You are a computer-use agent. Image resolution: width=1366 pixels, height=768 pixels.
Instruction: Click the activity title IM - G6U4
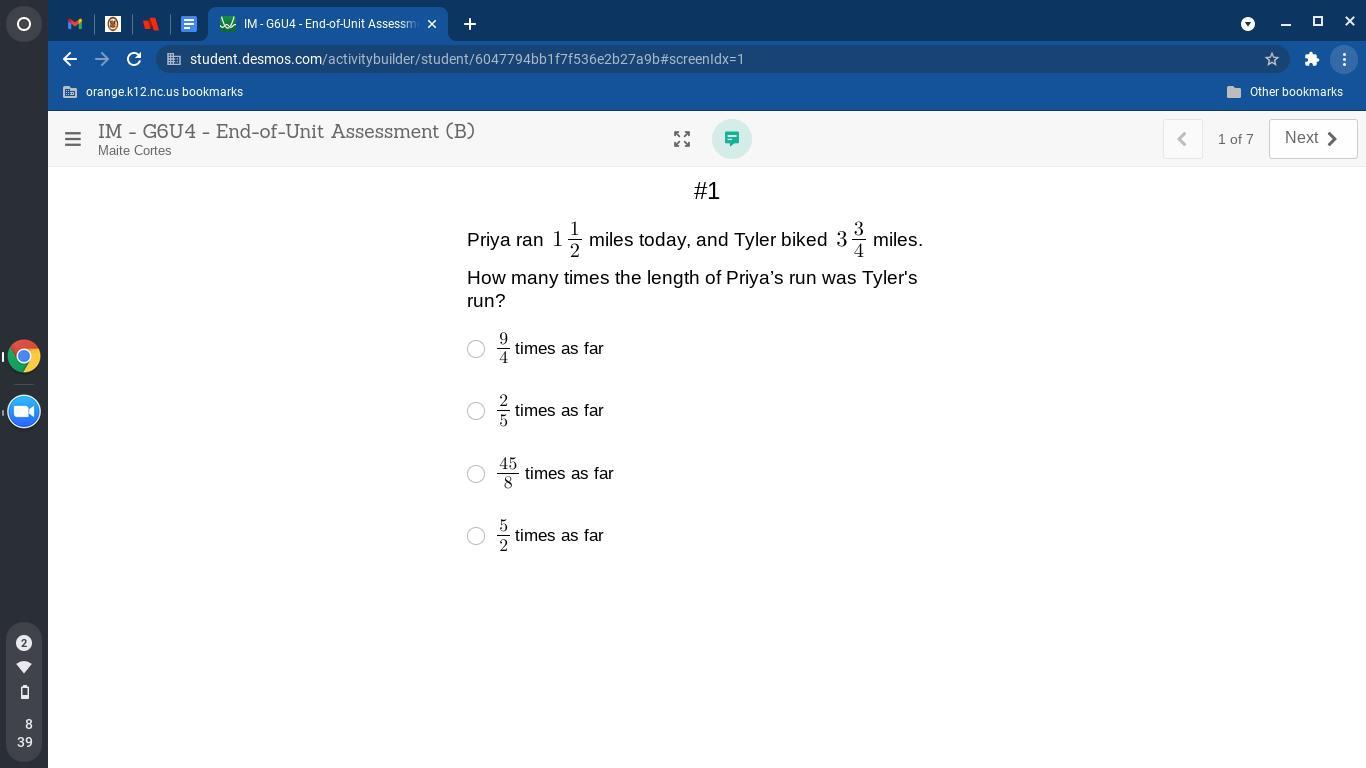[x=286, y=132]
